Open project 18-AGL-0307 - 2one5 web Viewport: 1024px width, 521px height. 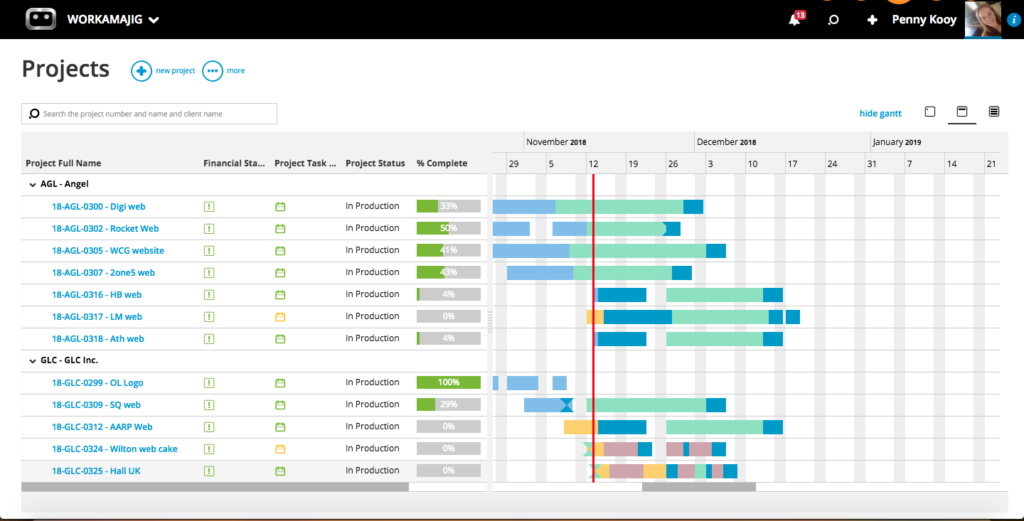tap(103, 273)
